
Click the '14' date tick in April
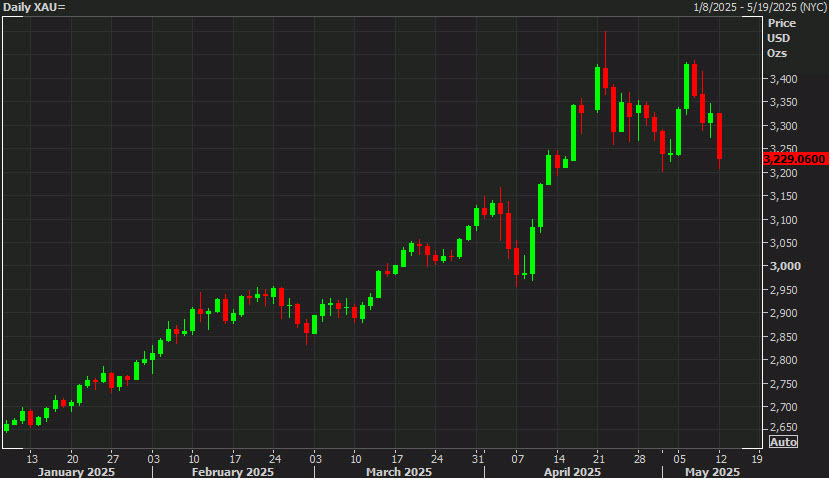[x=559, y=458]
